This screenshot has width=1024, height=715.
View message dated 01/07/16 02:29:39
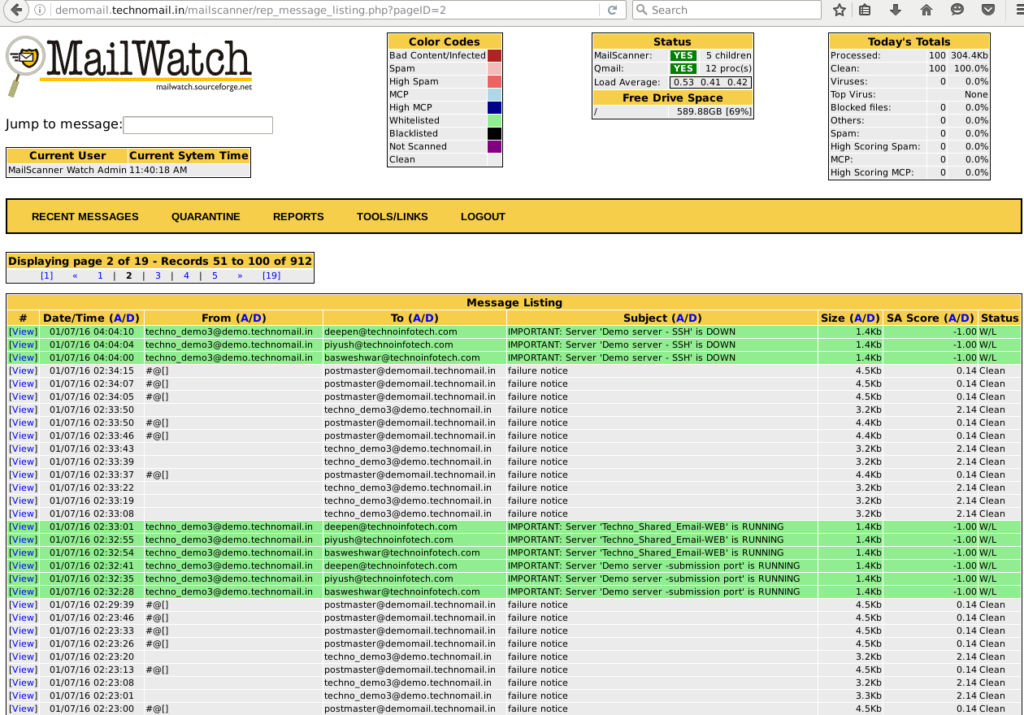point(23,605)
